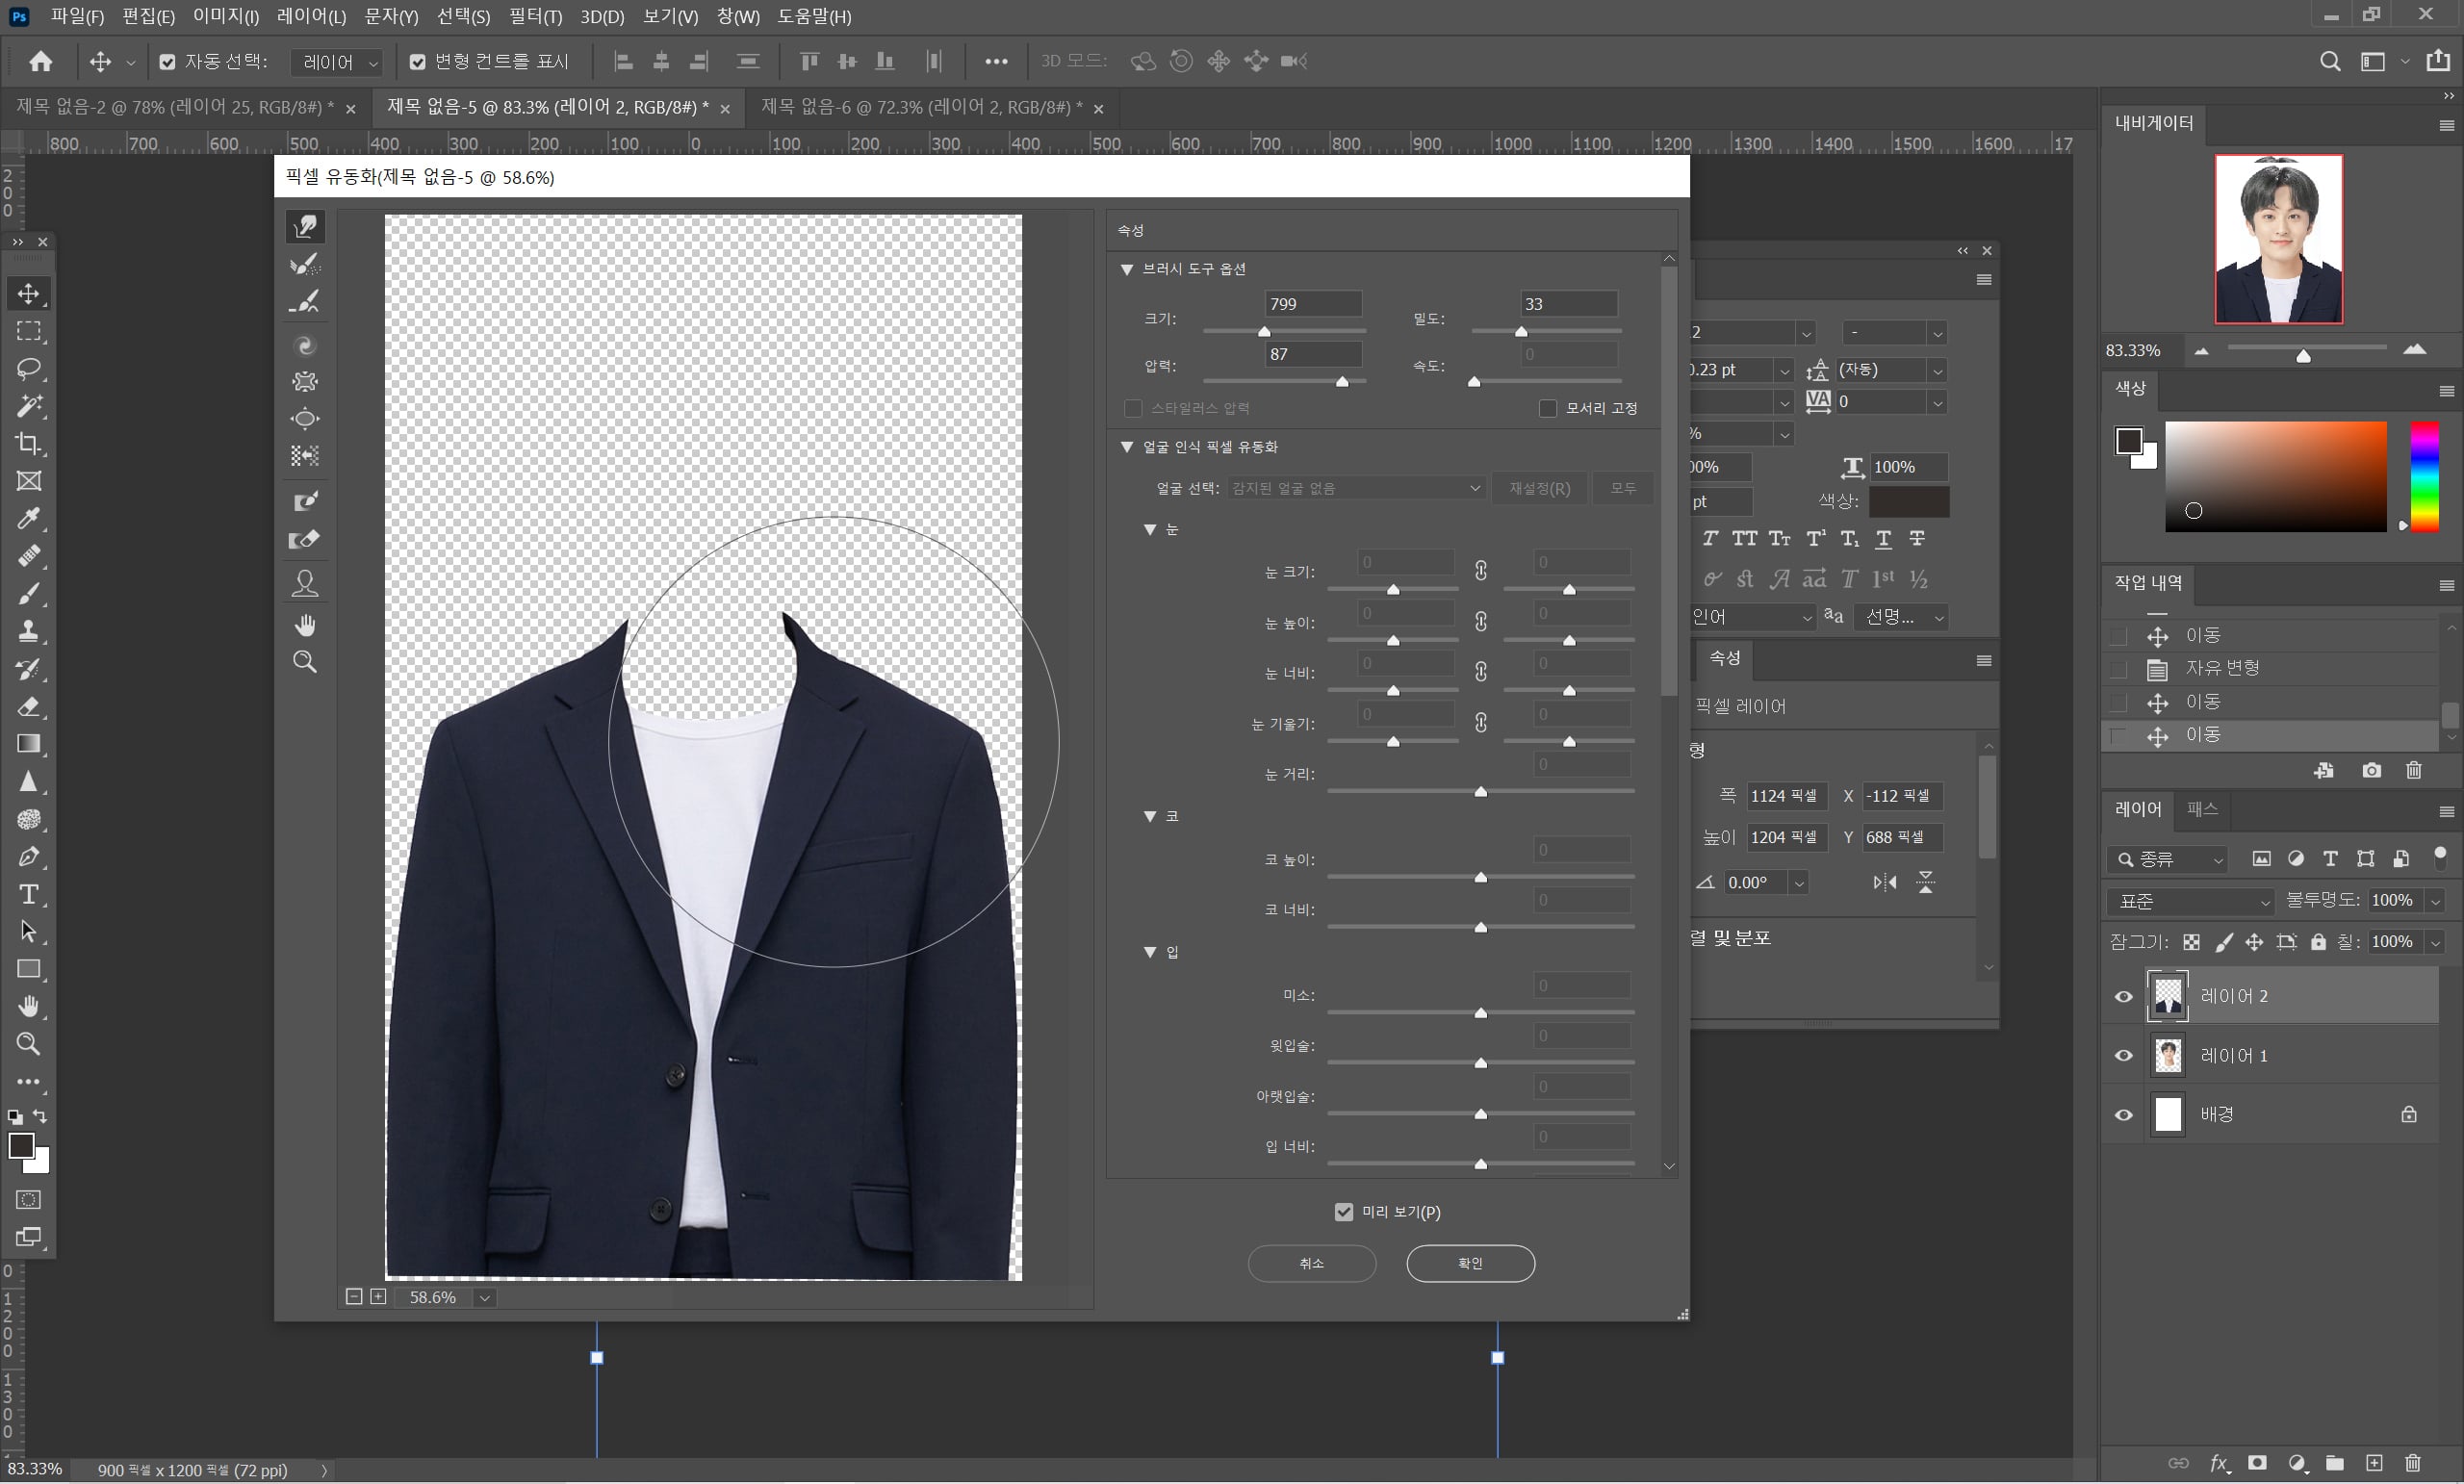
Task: Add a layer style with fx icon
Action: tap(2219, 1463)
